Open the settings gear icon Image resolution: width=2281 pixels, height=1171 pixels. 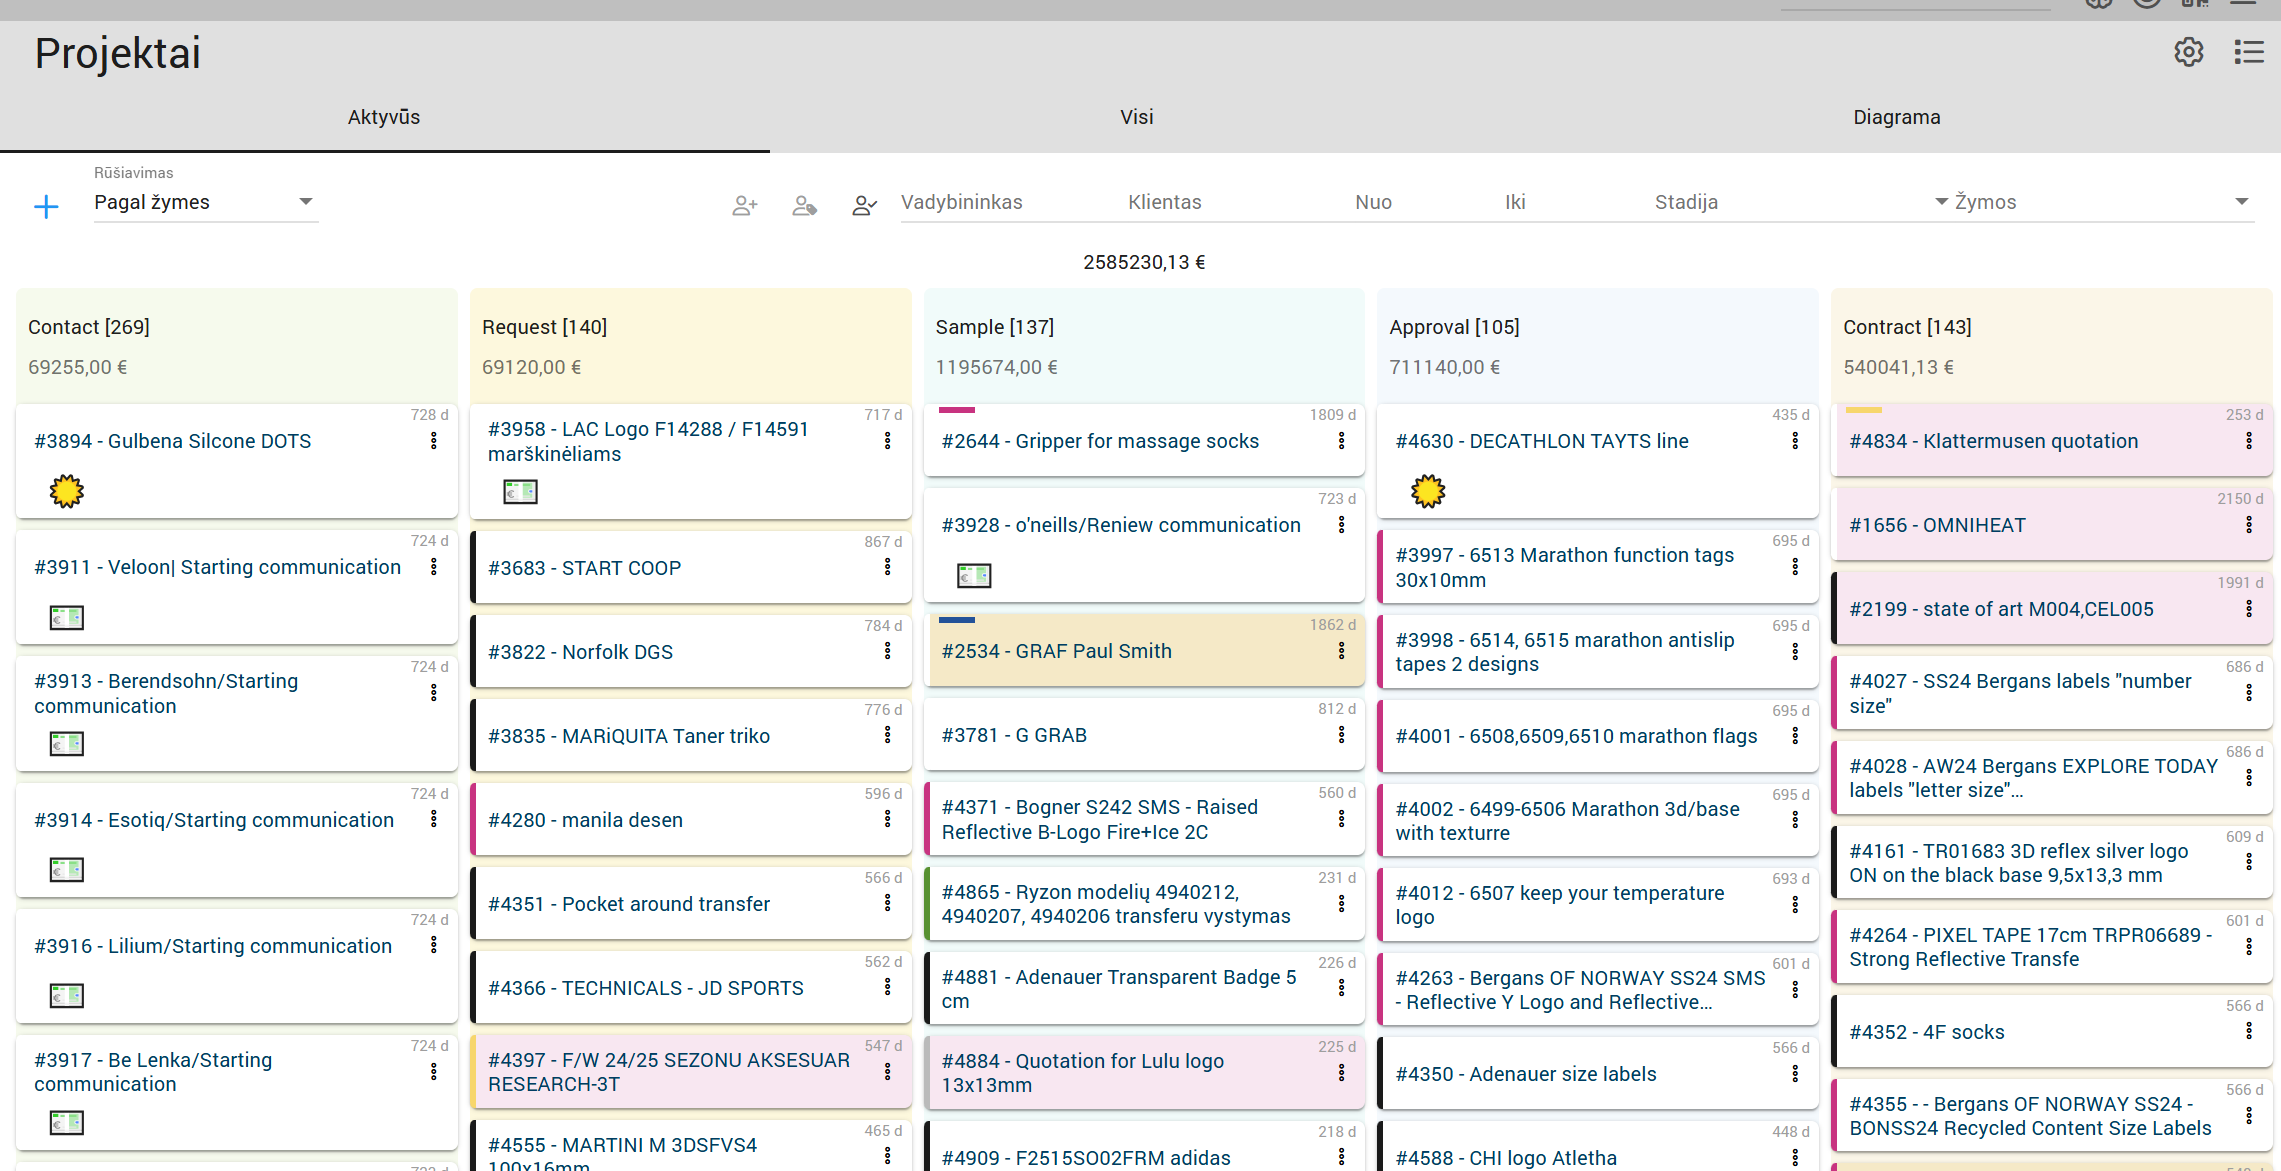2188,52
